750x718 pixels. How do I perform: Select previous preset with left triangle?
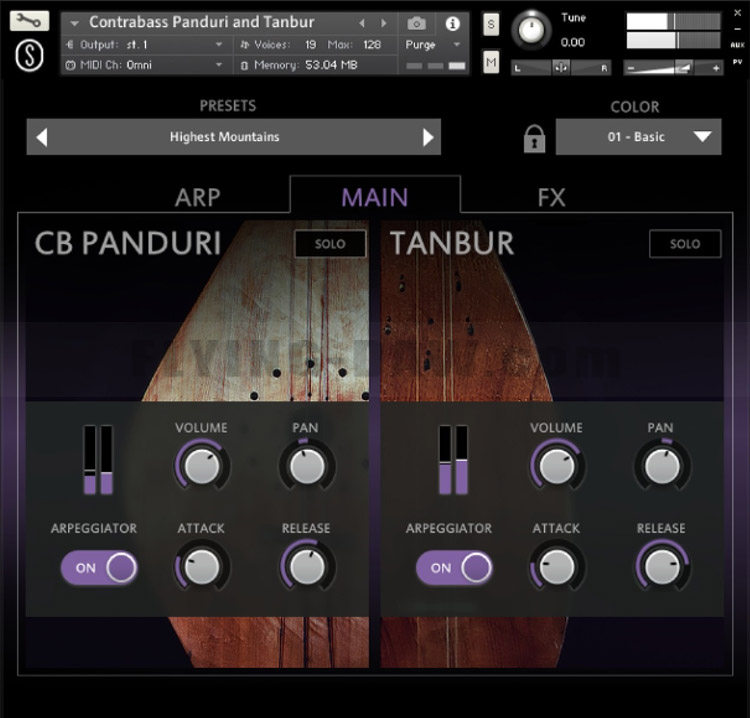(x=42, y=137)
